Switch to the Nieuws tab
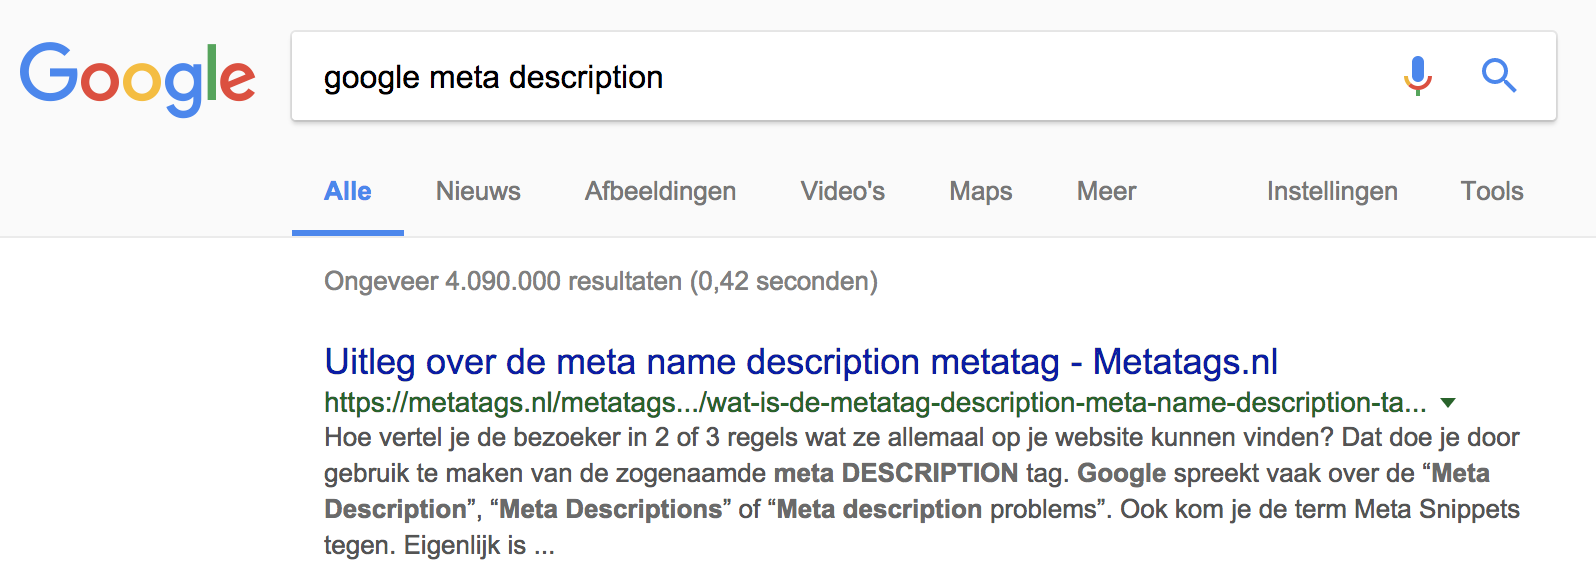The height and width of the screenshot is (584, 1596). (x=477, y=191)
